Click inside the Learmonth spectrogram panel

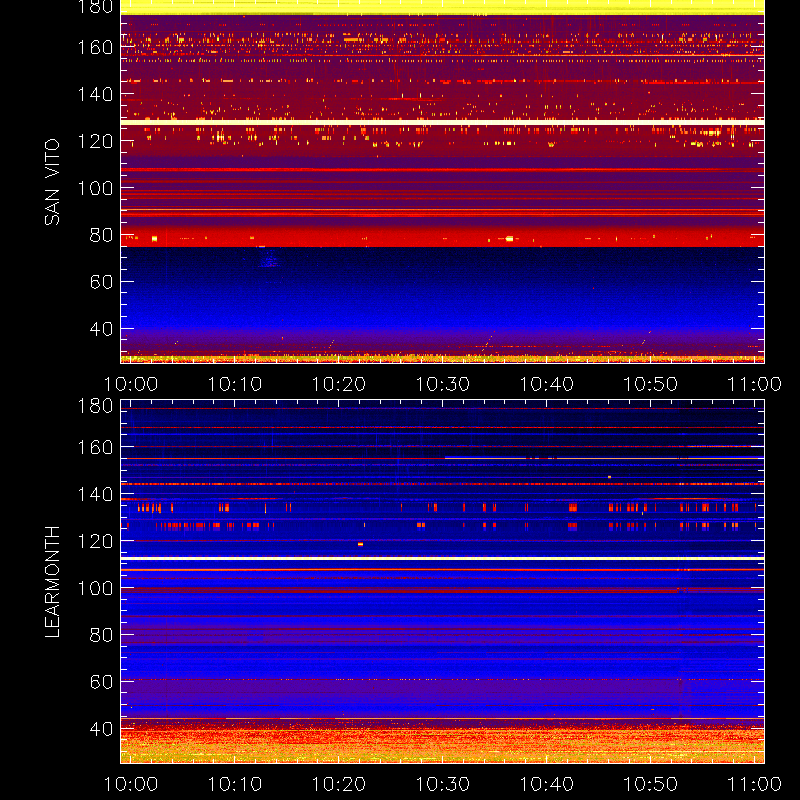[x=442, y=582]
